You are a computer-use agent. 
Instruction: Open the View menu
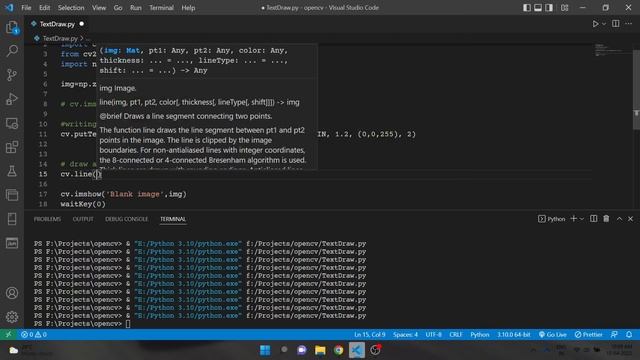99,8
